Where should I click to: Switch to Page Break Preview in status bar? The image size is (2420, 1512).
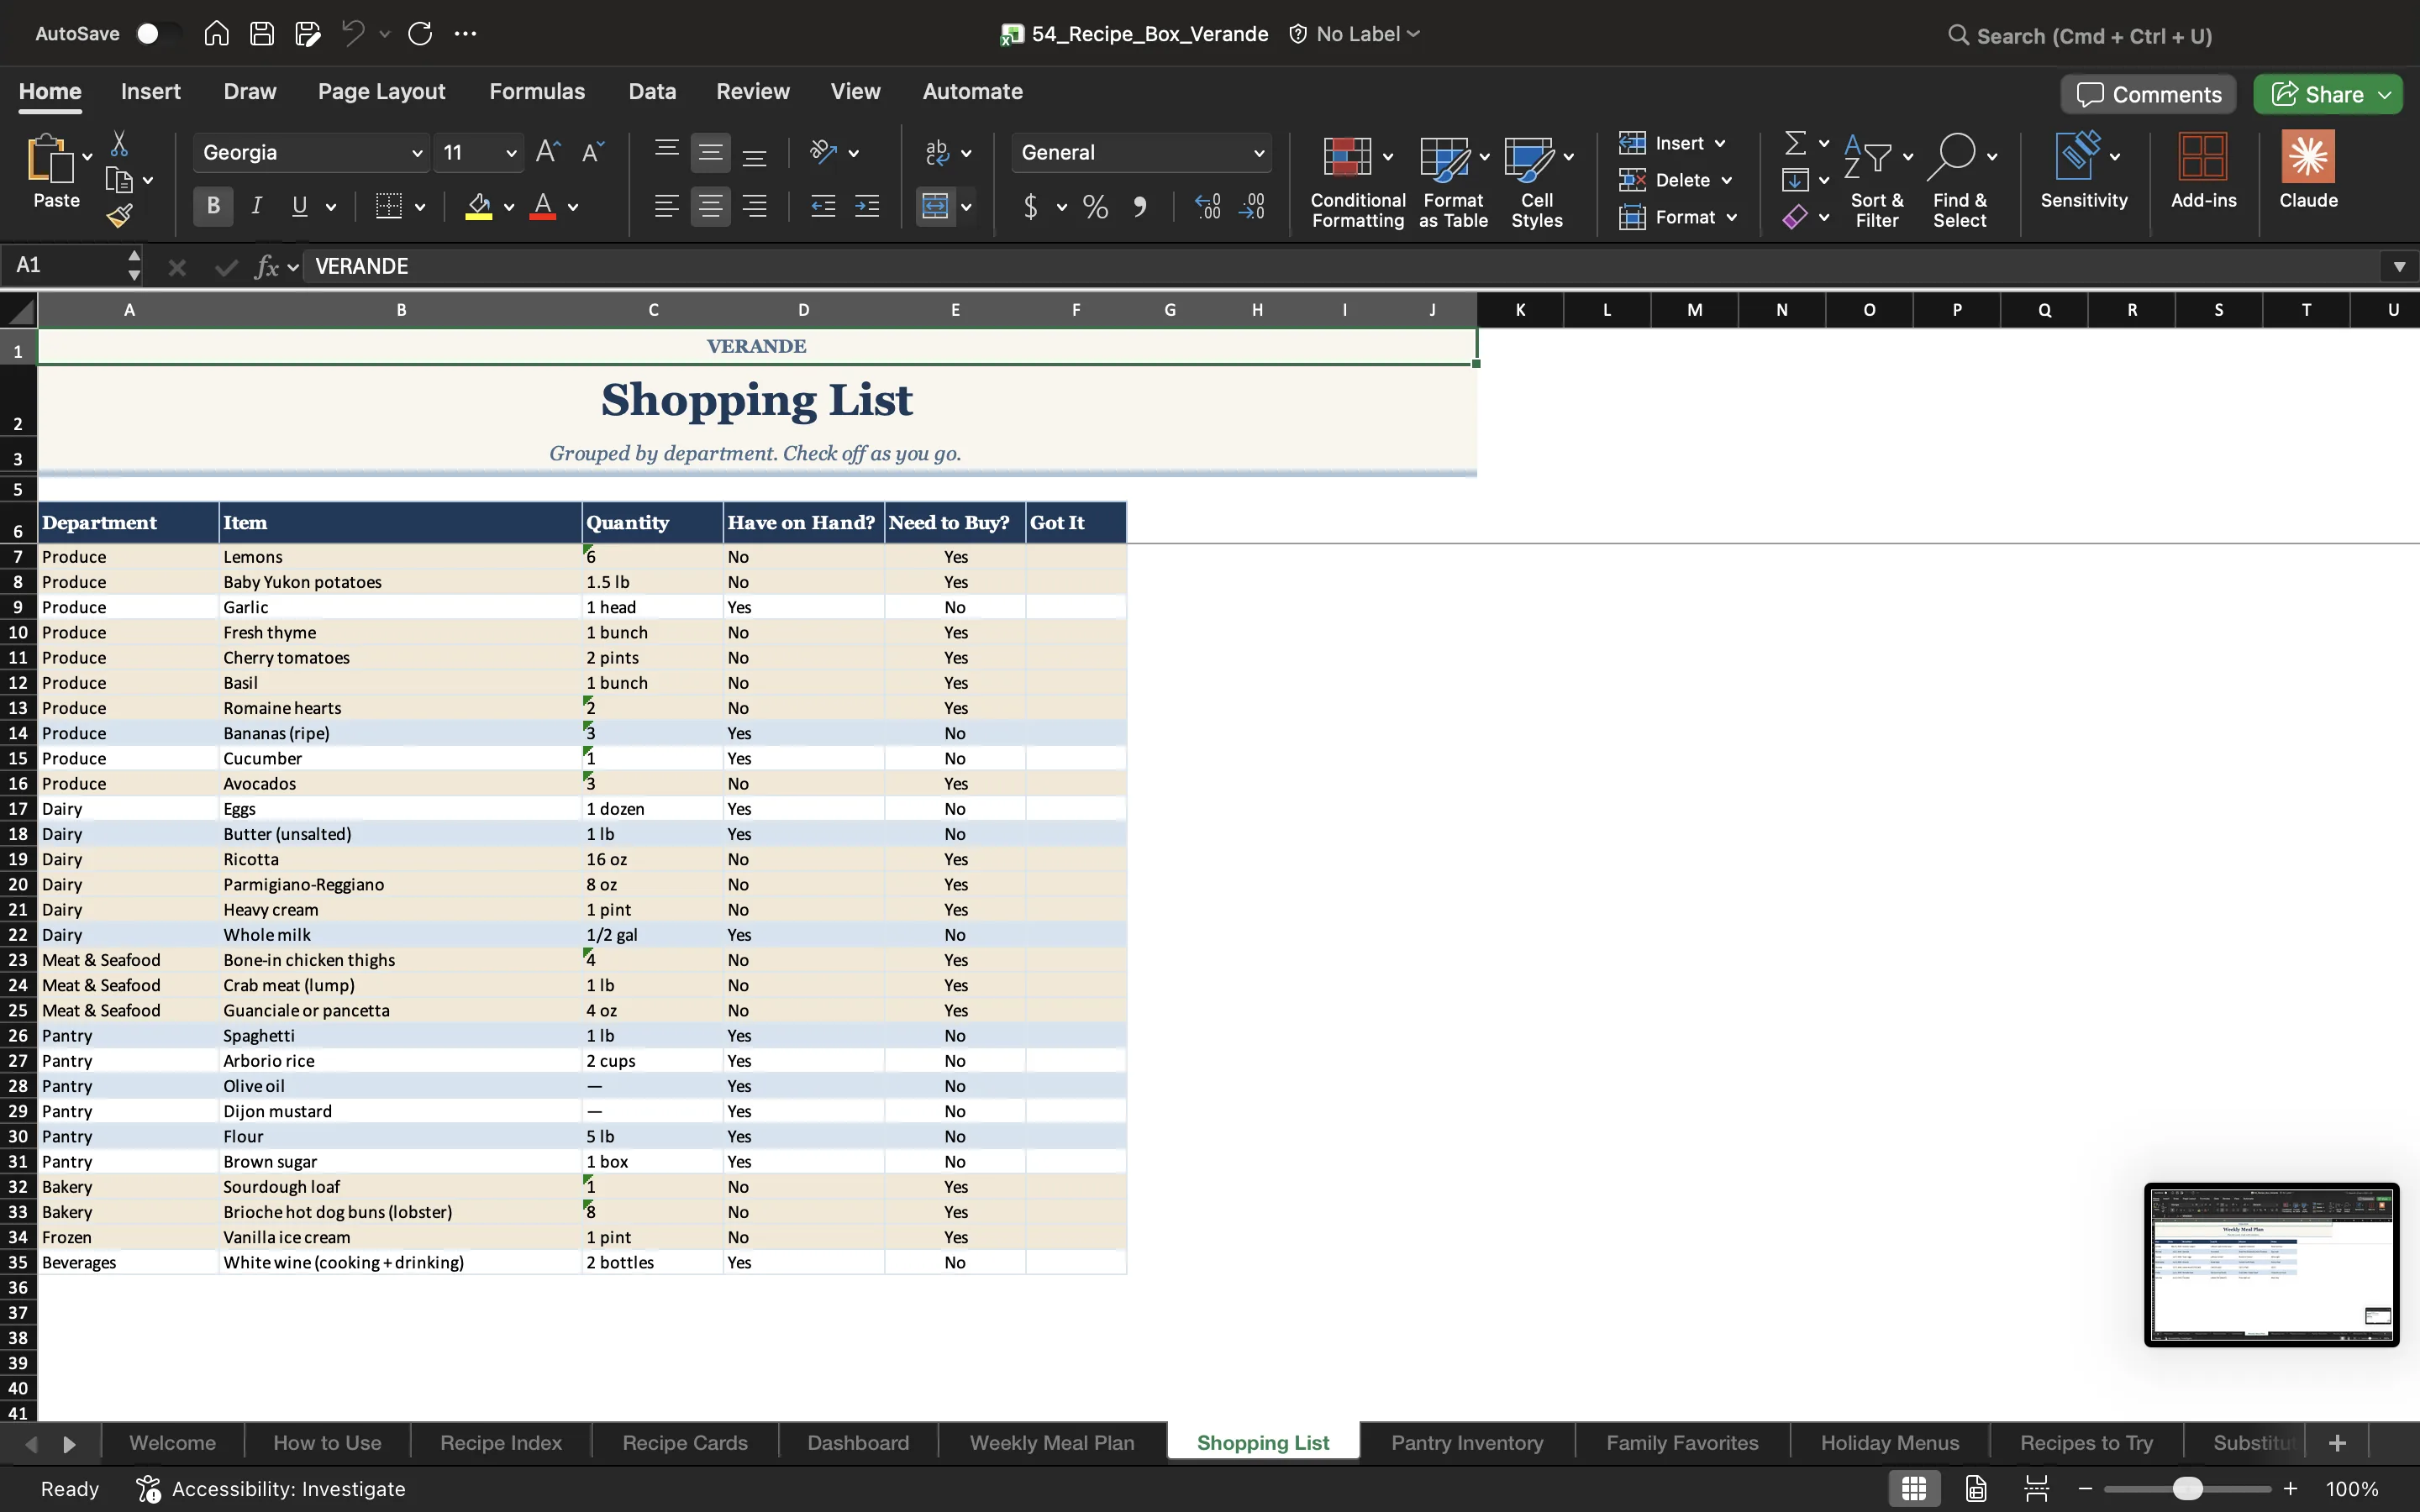point(2036,1489)
